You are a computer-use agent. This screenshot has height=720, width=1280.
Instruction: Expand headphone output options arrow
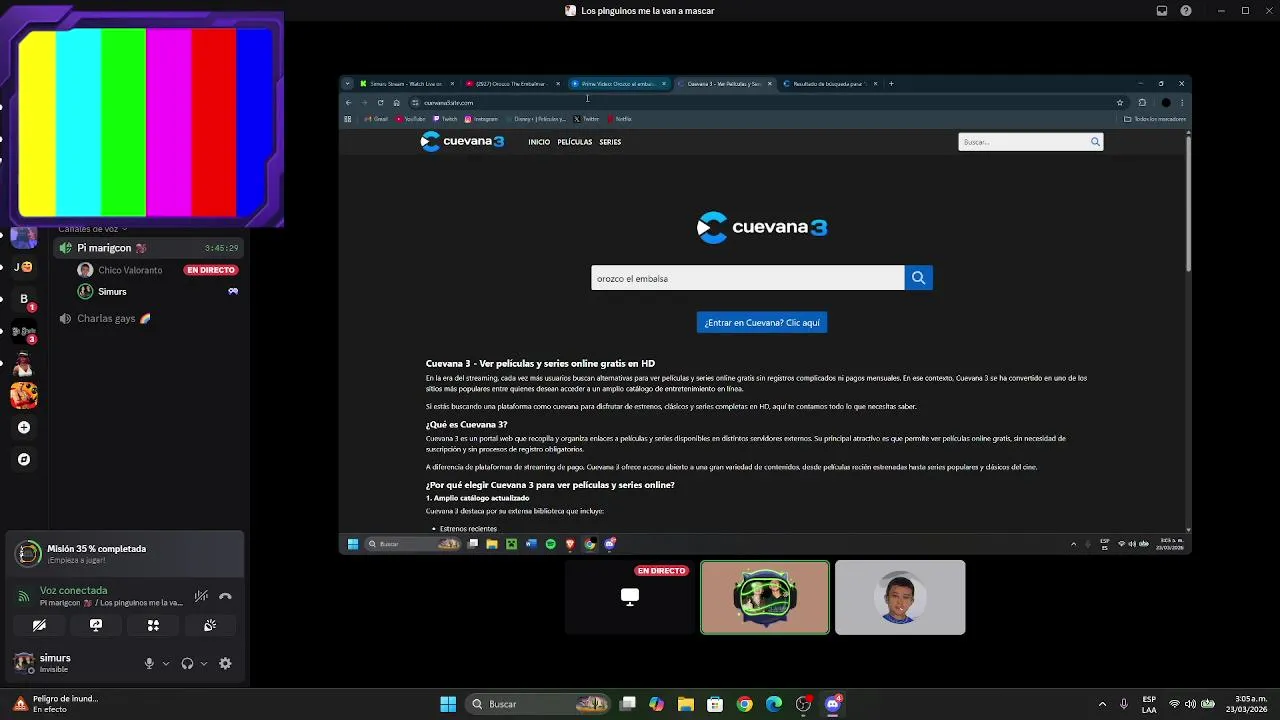point(204,663)
